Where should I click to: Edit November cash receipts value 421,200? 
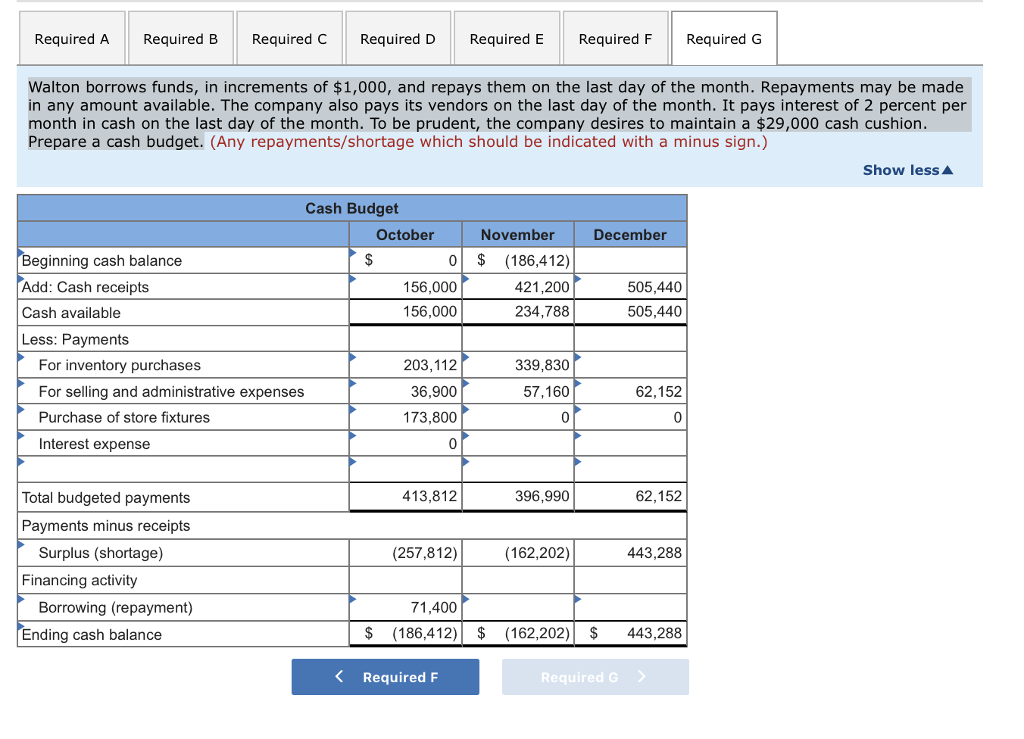coord(518,287)
